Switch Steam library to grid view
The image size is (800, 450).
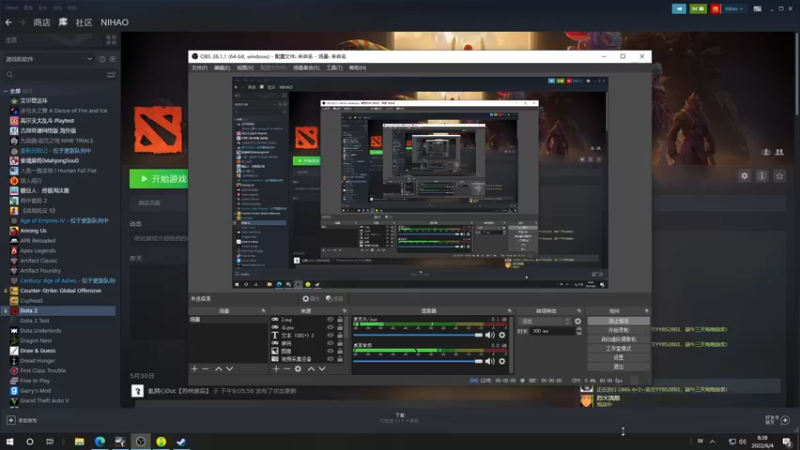pos(111,40)
